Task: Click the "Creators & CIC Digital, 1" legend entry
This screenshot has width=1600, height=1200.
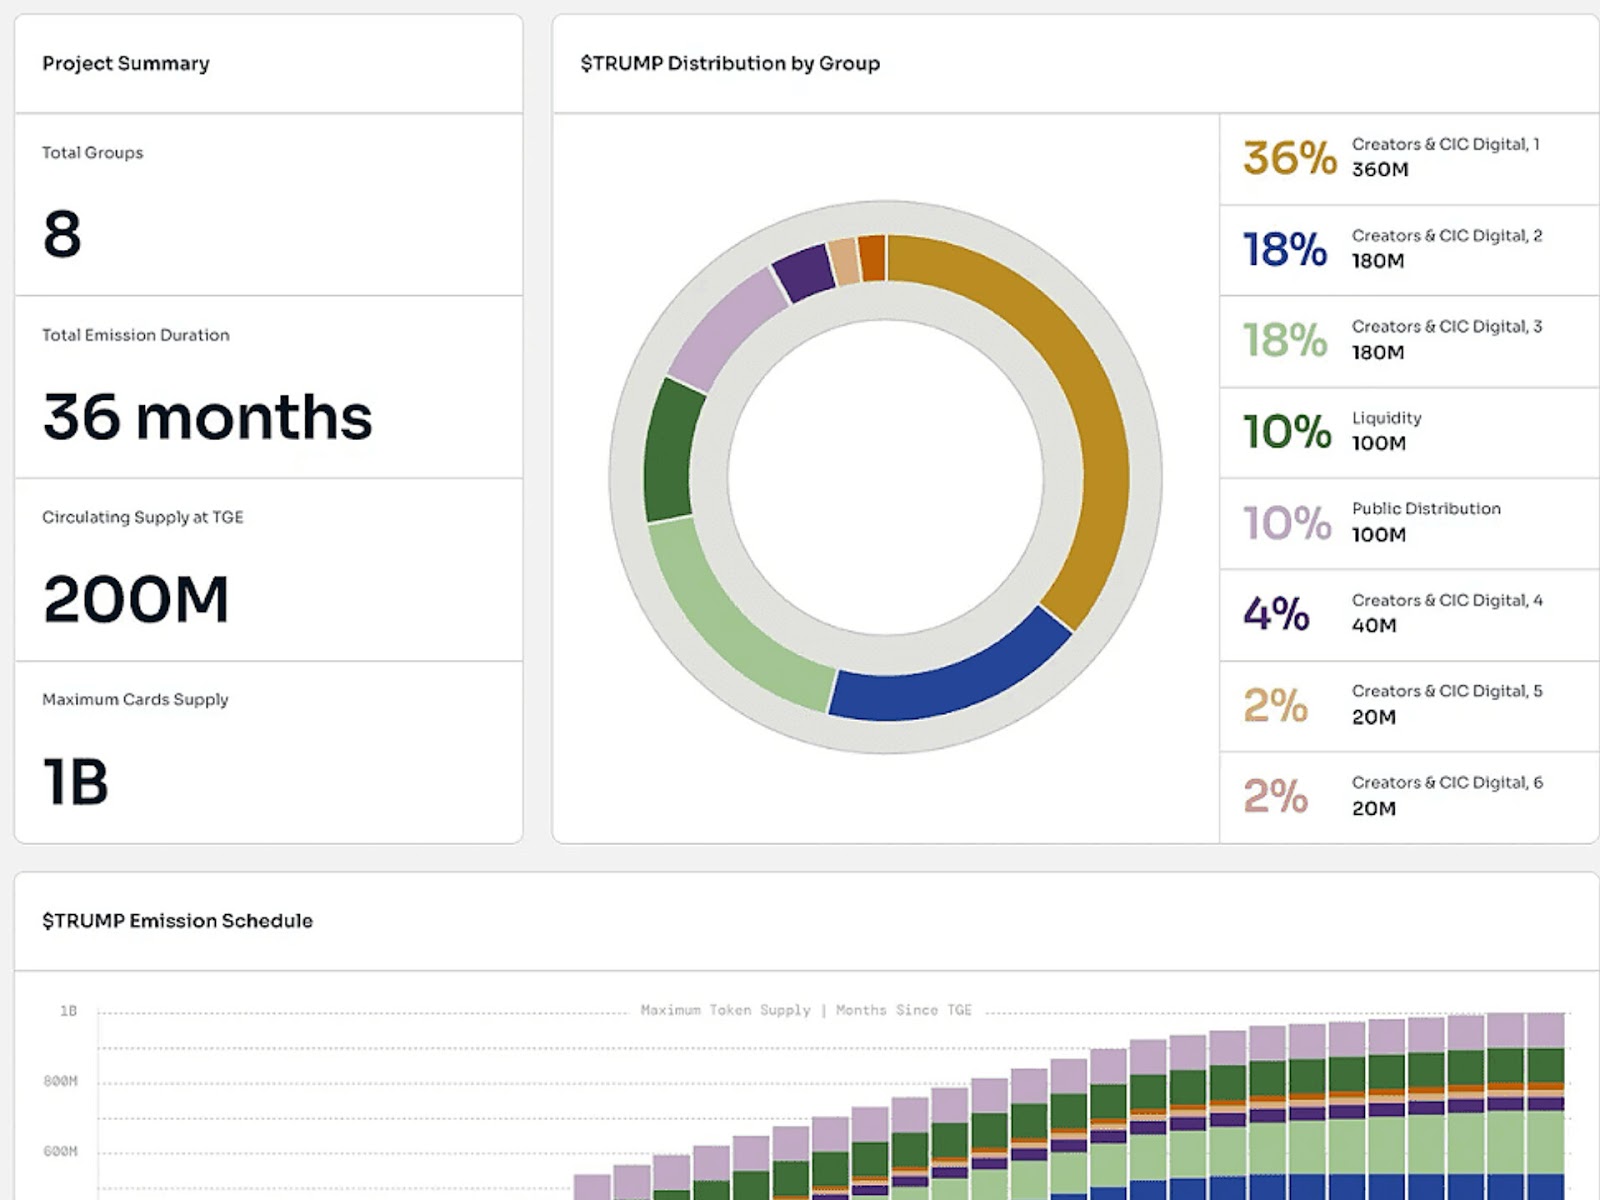Action: 1409,158
